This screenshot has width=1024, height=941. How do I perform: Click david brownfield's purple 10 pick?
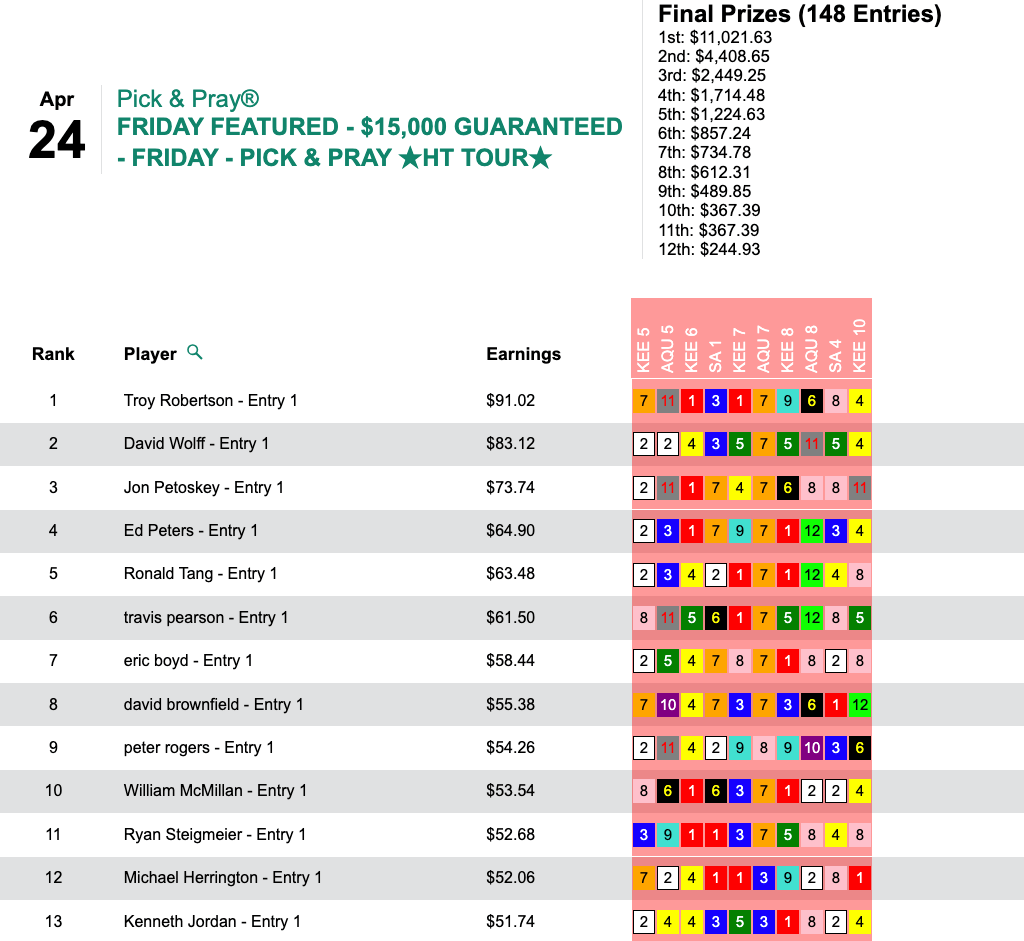[668, 705]
